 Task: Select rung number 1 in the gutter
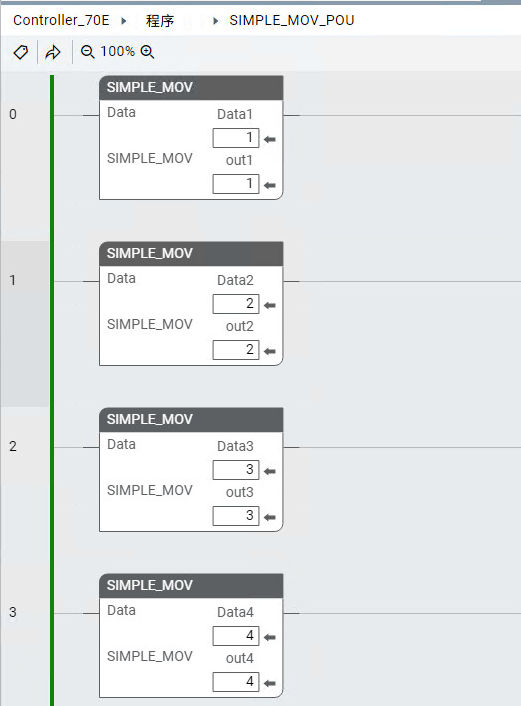click(13, 280)
